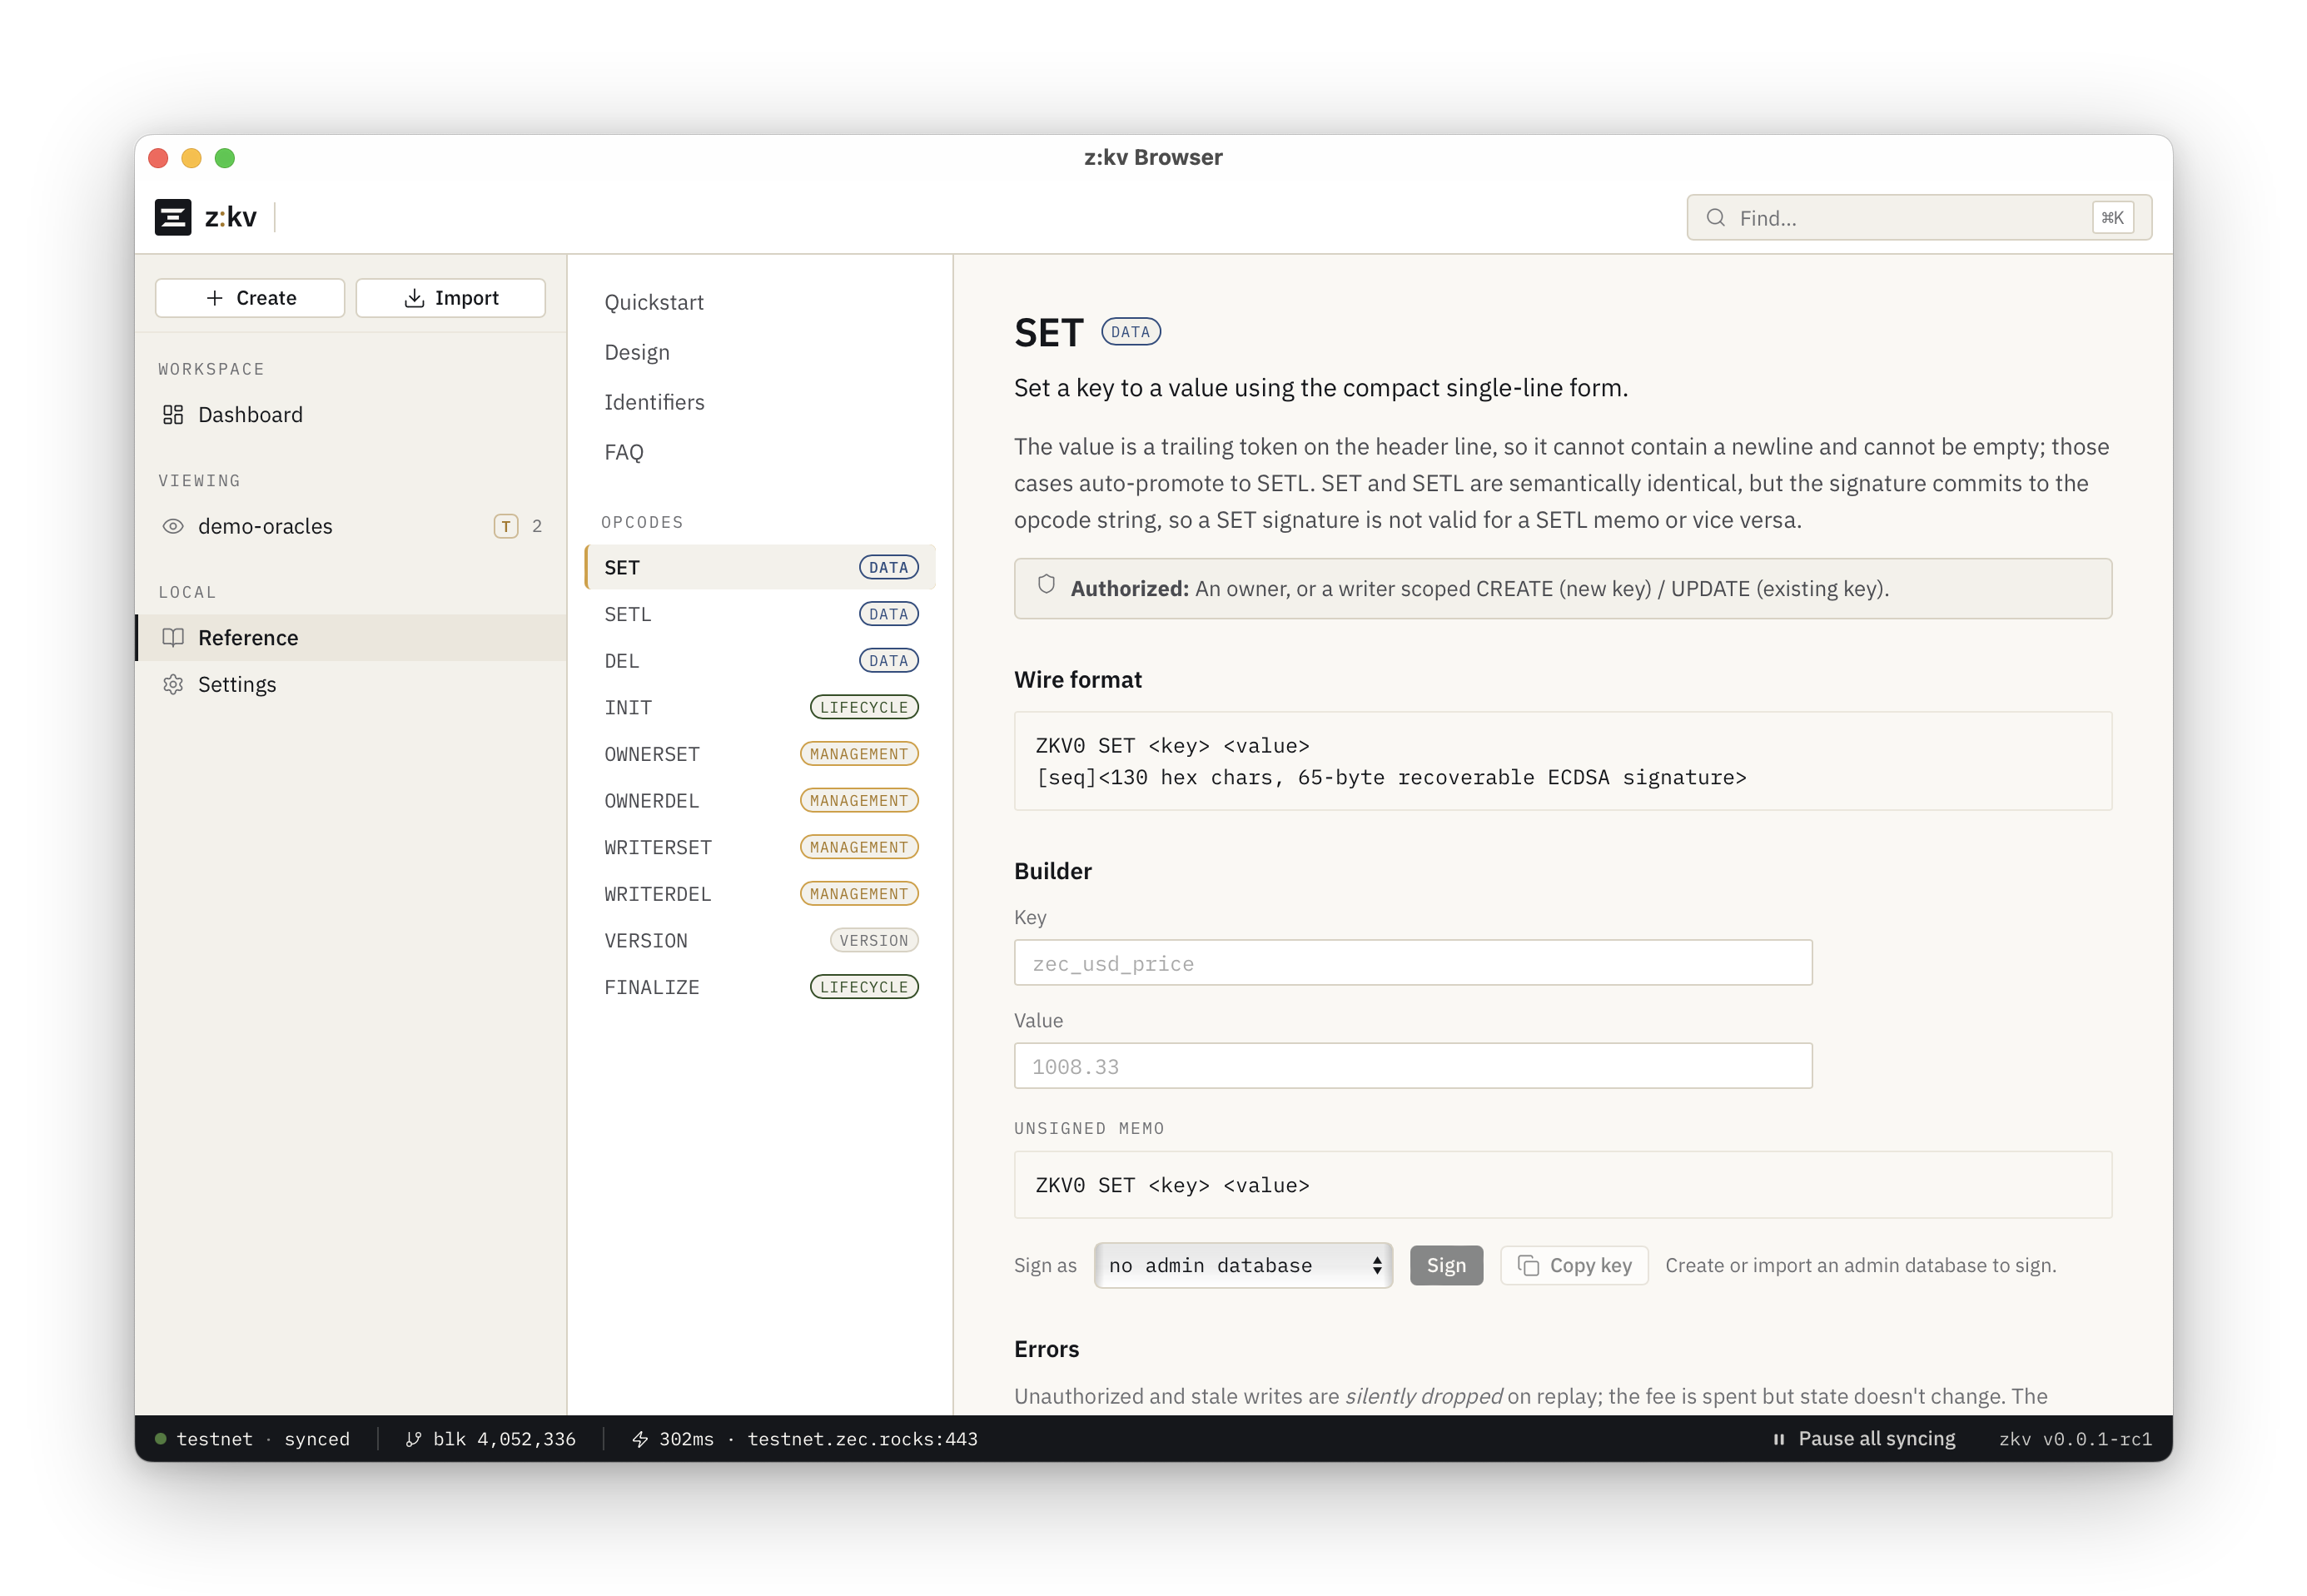Click the number 2 beside demo-oracles
The width and height of the screenshot is (2307, 1596).
click(537, 526)
